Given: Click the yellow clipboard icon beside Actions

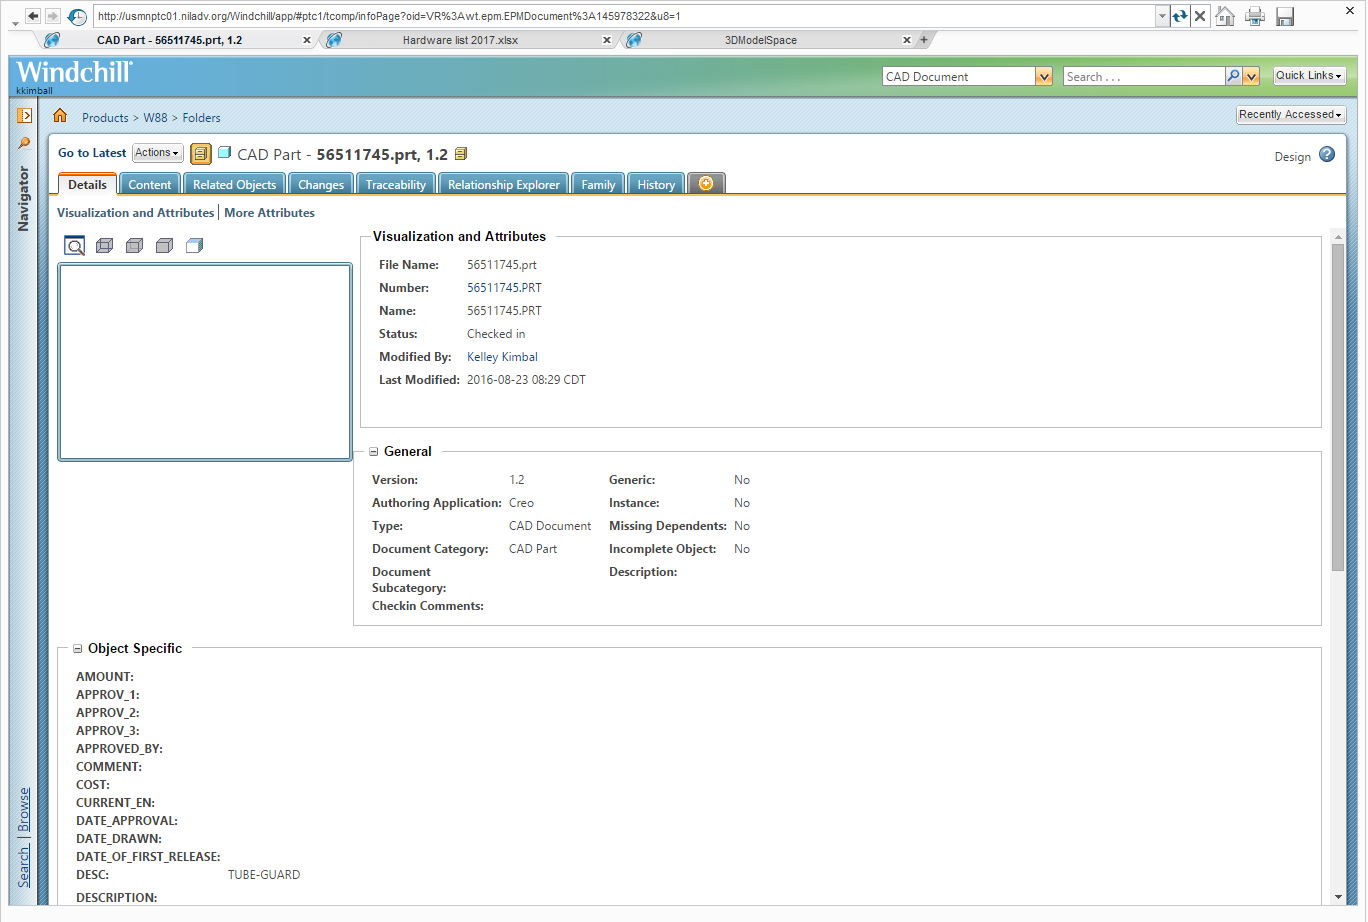Looking at the screenshot, I should click(201, 154).
